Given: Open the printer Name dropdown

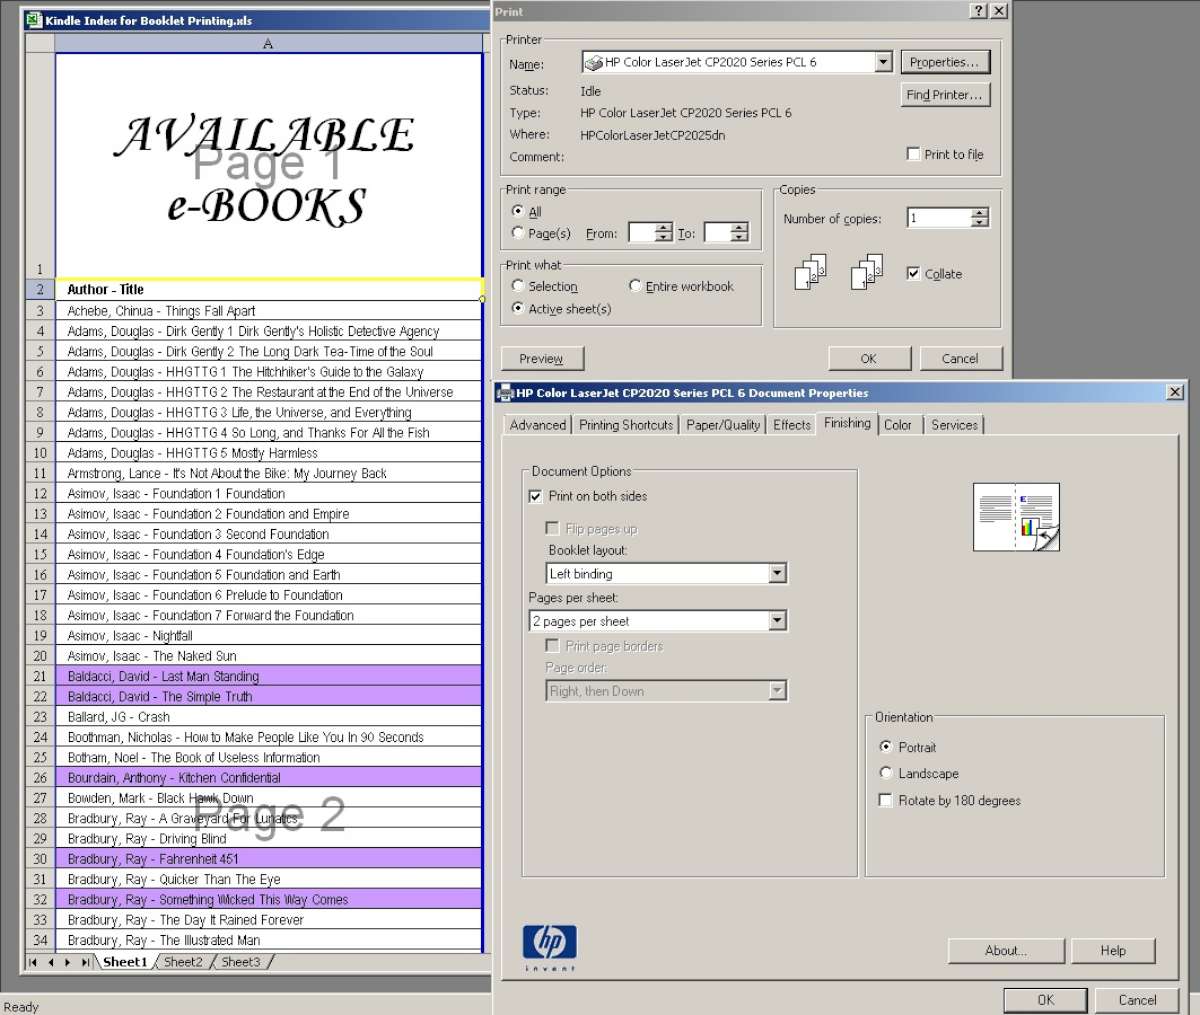Looking at the screenshot, I should 882,62.
